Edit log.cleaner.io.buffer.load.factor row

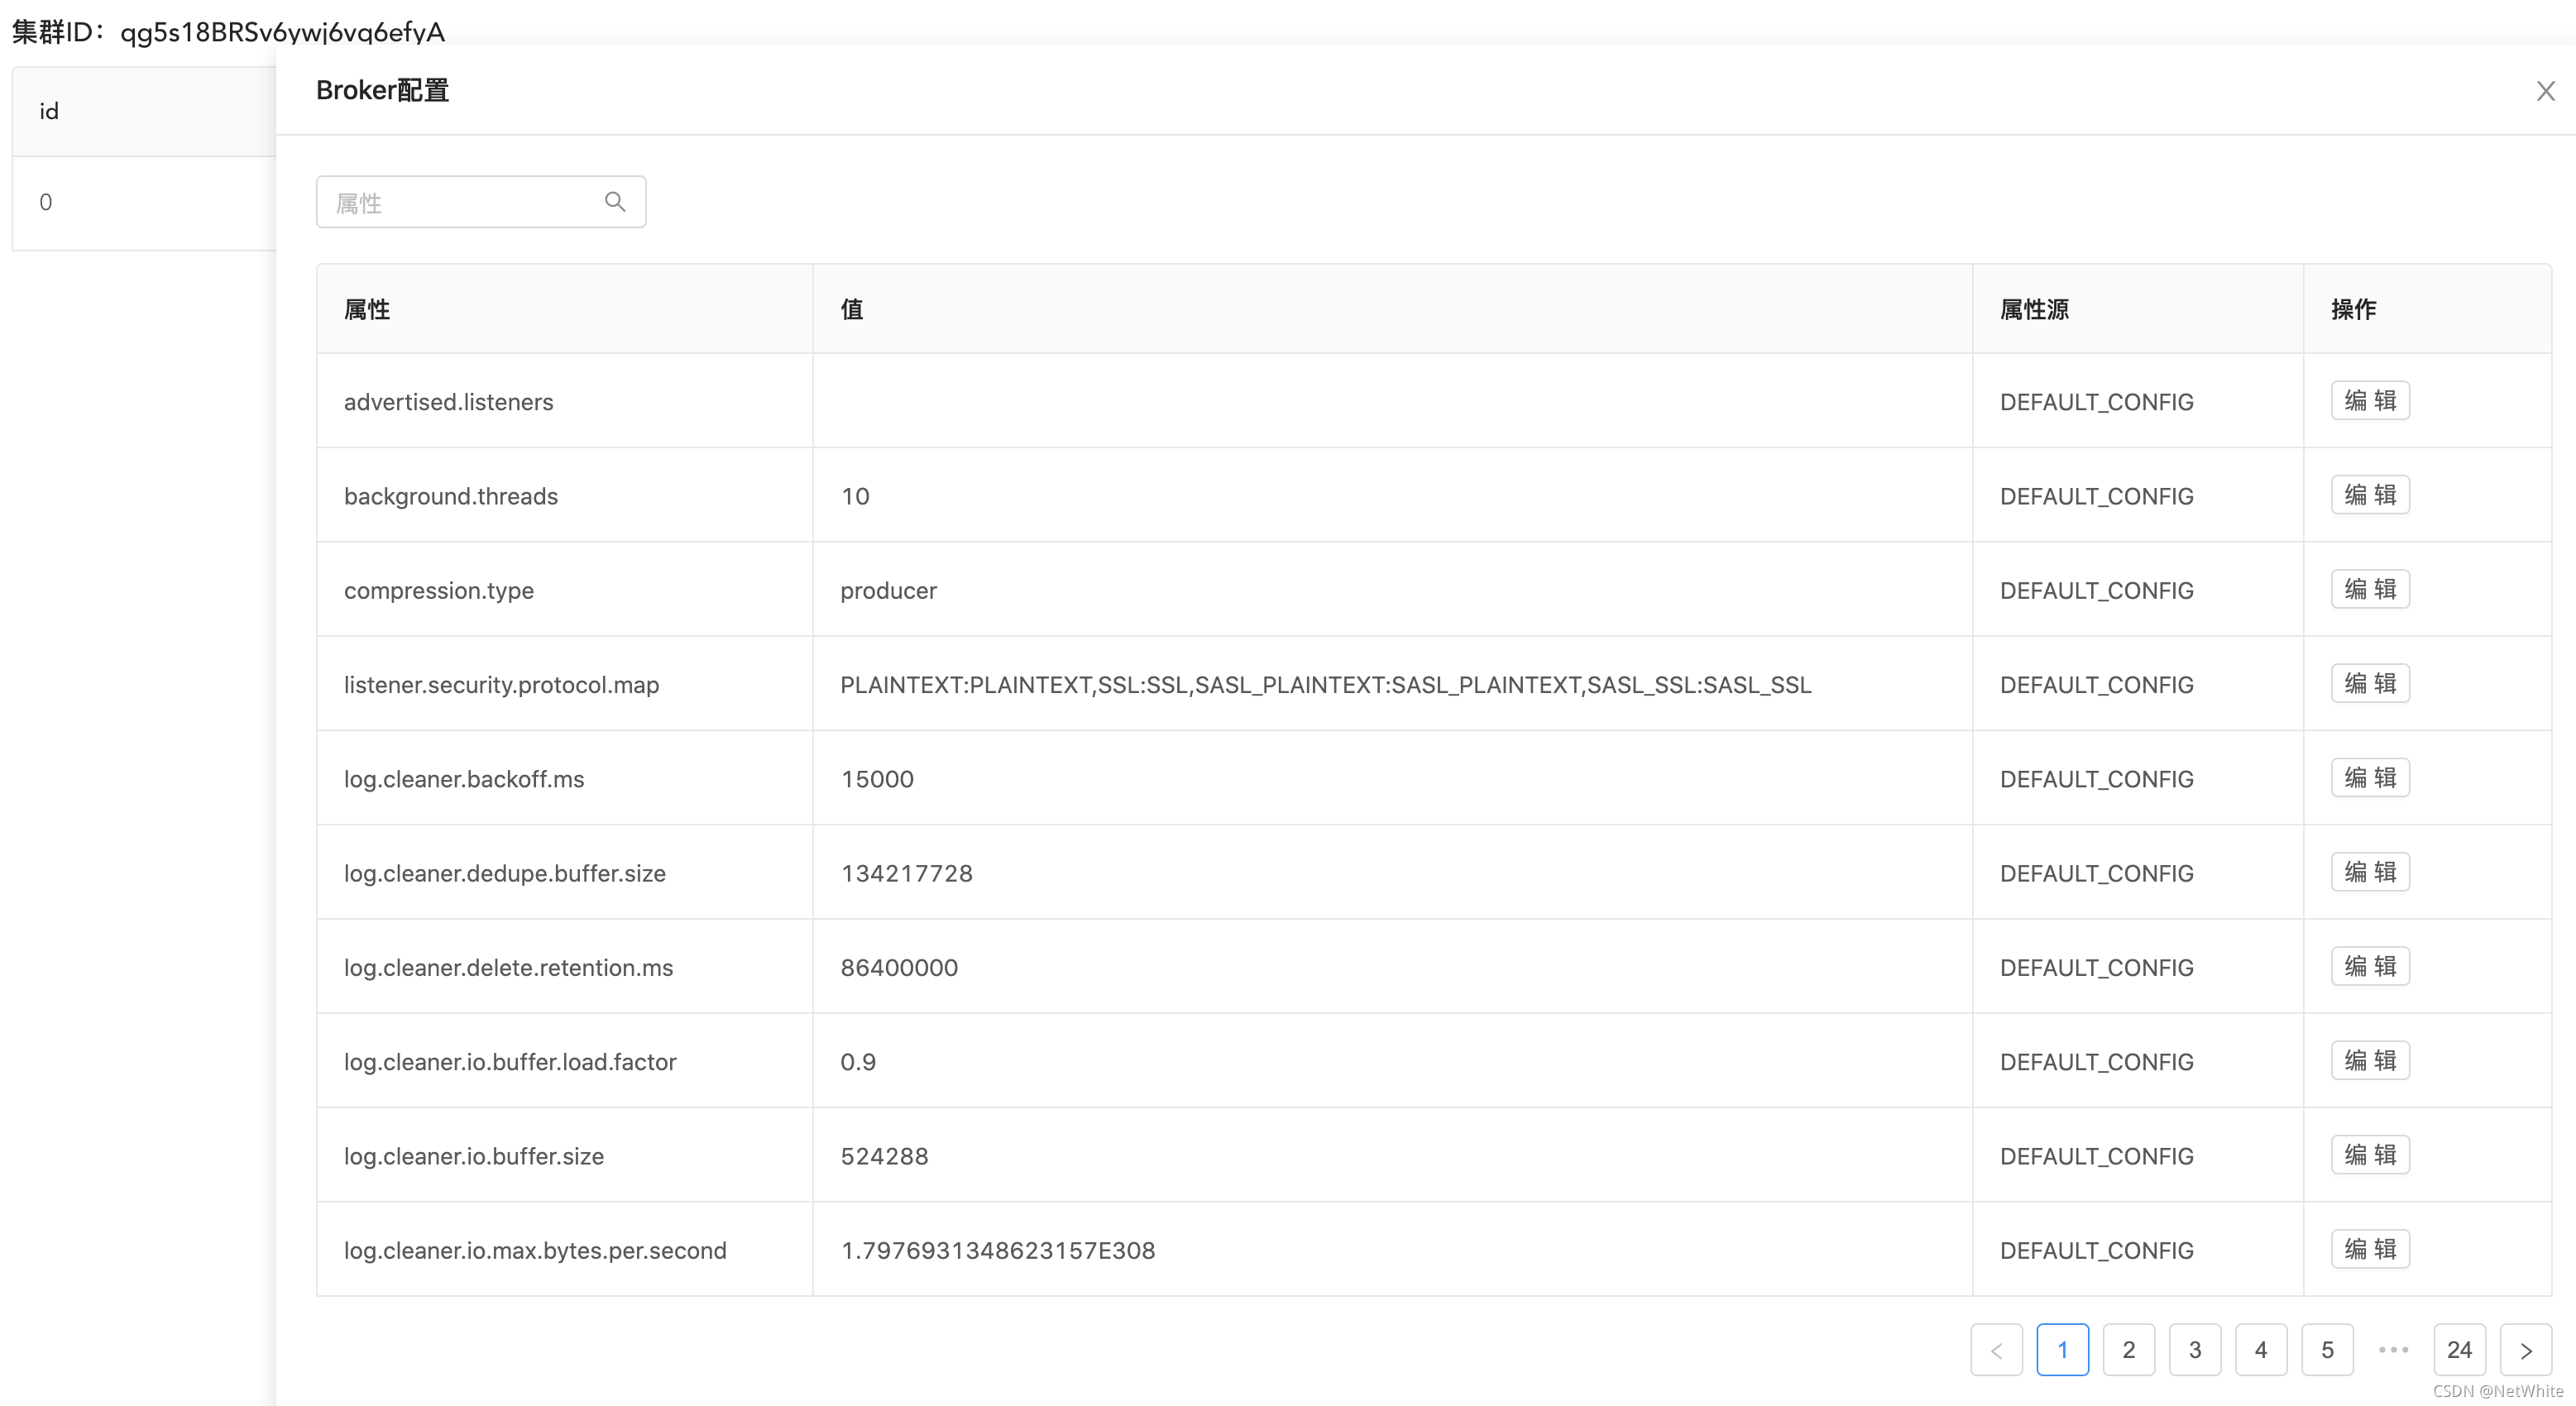tap(2370, 1061)
